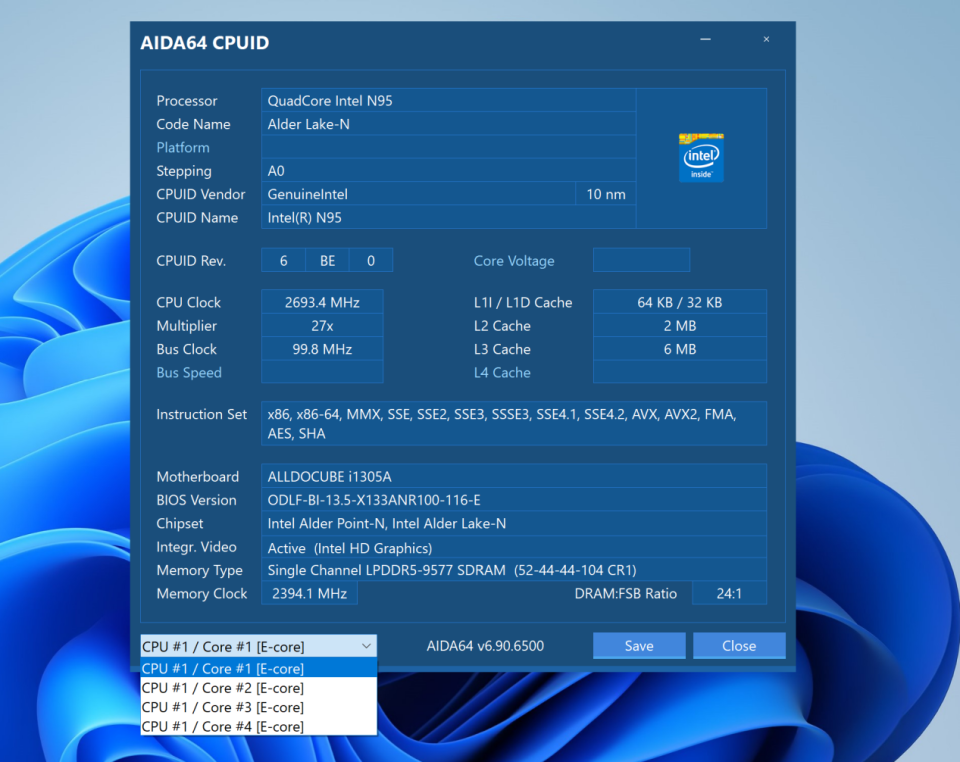
Task: Select the CPU Clock value 2693.4 MHz
Action: click(322, 302)
